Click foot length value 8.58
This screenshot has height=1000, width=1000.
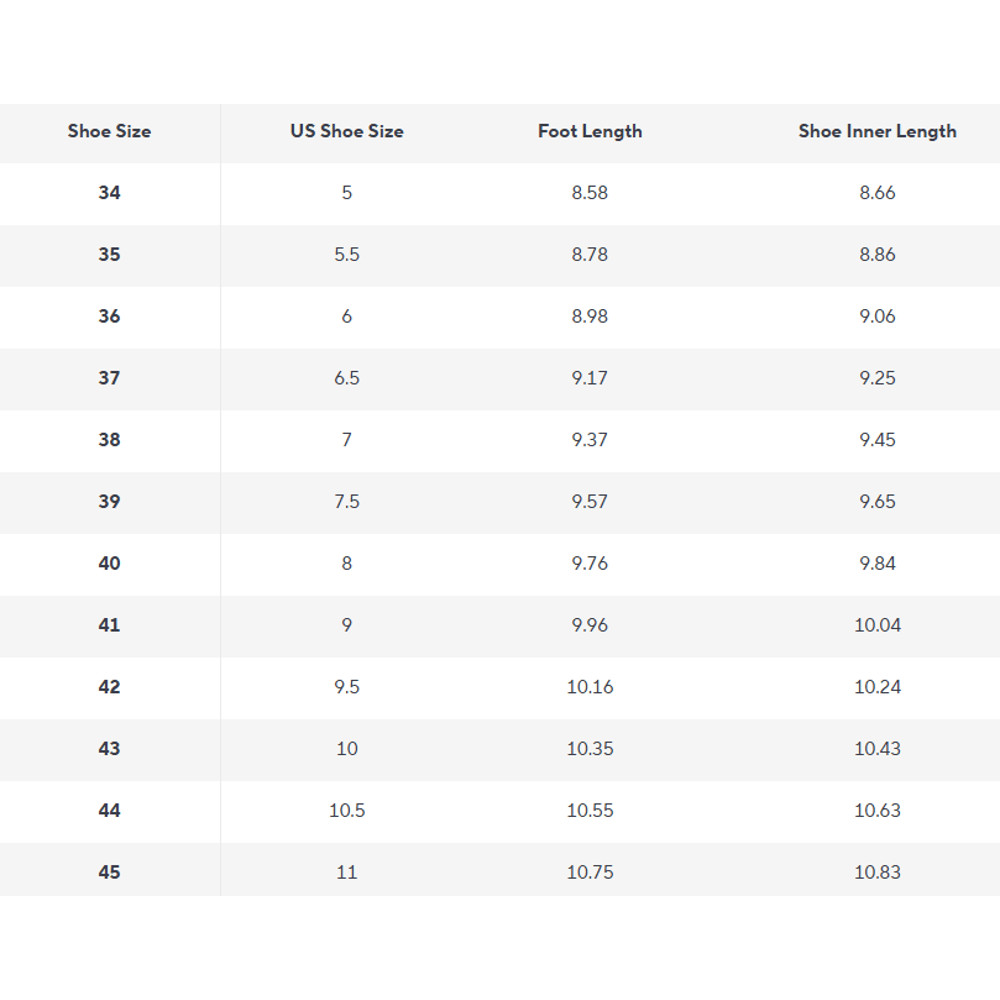590,193
